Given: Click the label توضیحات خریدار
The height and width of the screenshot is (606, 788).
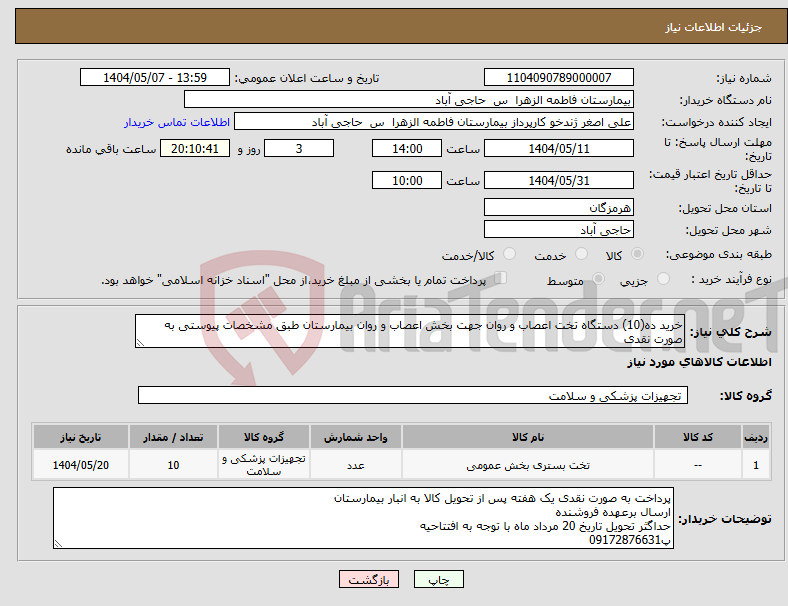Looking at the screenshot, I should point(725,519).
